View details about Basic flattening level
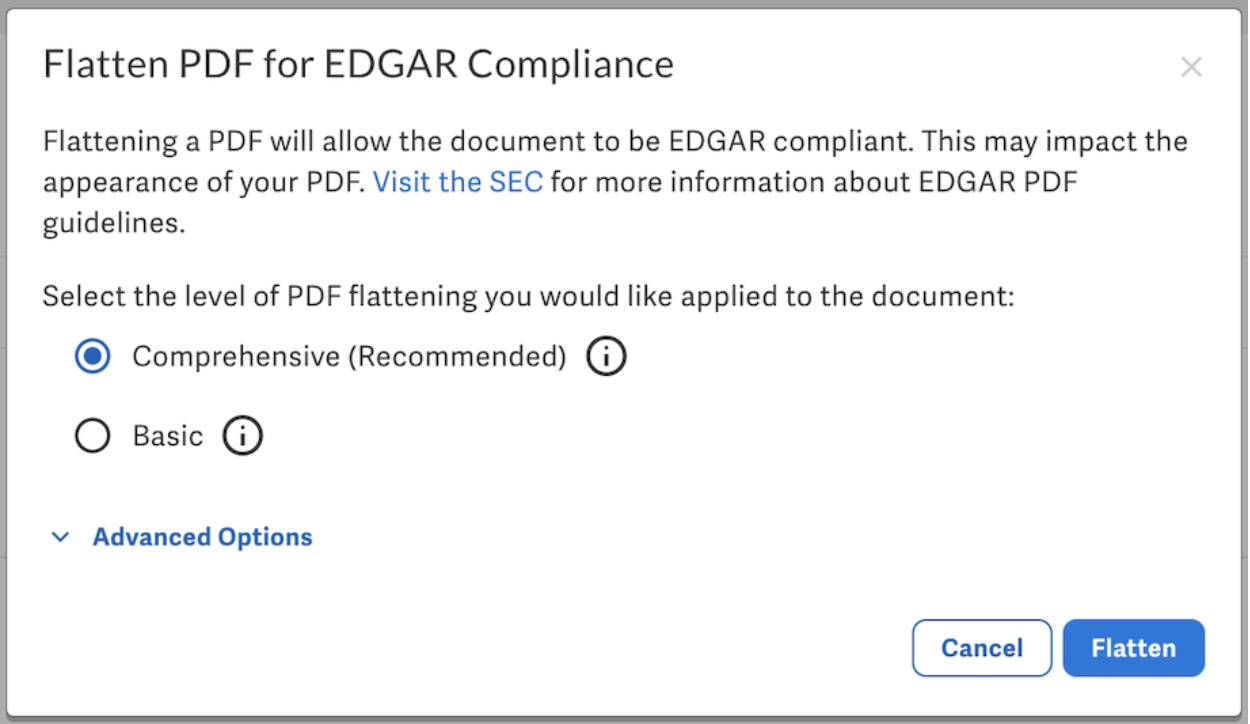The width and height of the screenshot is (1250, 724). 242,436
